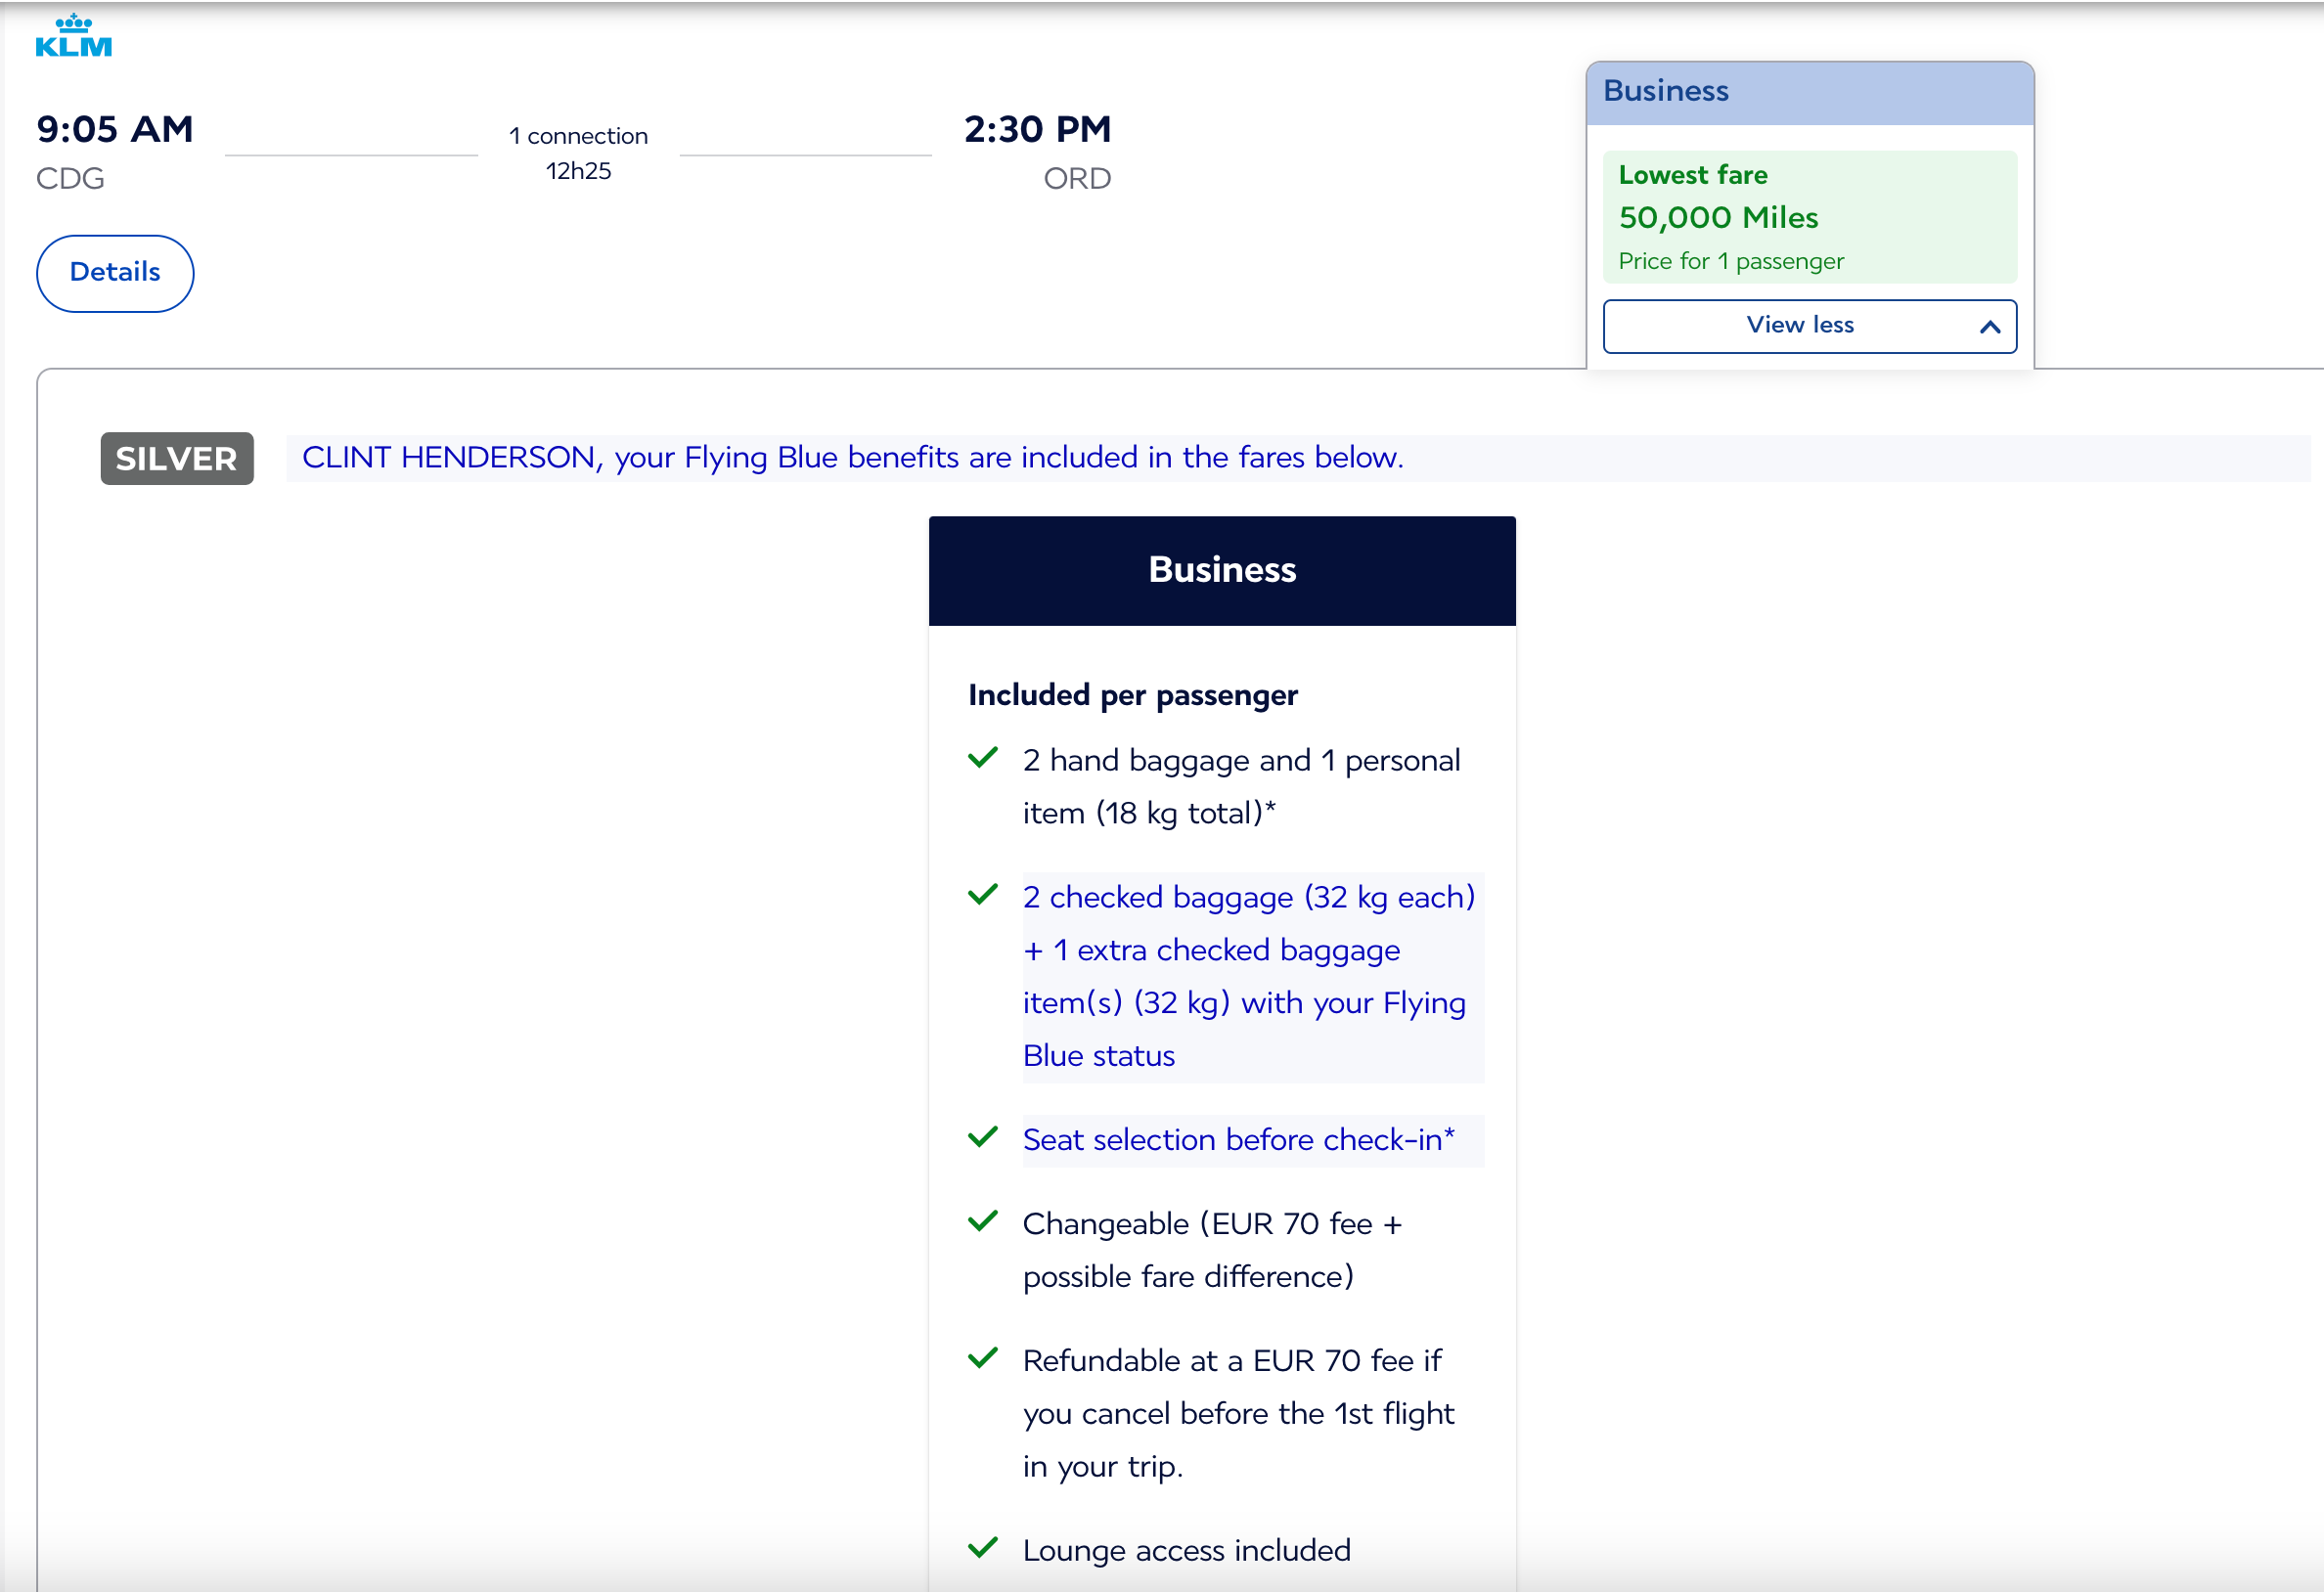2324x1592 pixels.
Task: Click the SILVER status badge
Action: click(x=176, y=458)
